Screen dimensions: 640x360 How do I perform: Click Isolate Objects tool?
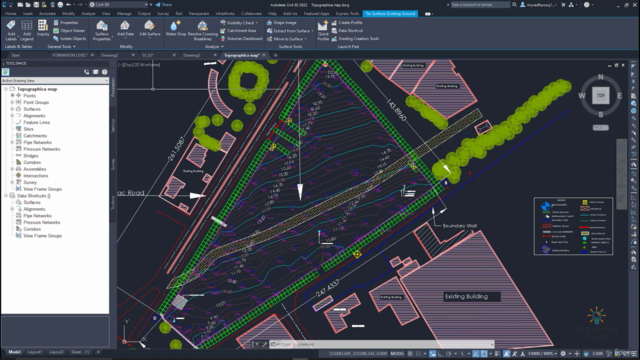pos(70,38)
